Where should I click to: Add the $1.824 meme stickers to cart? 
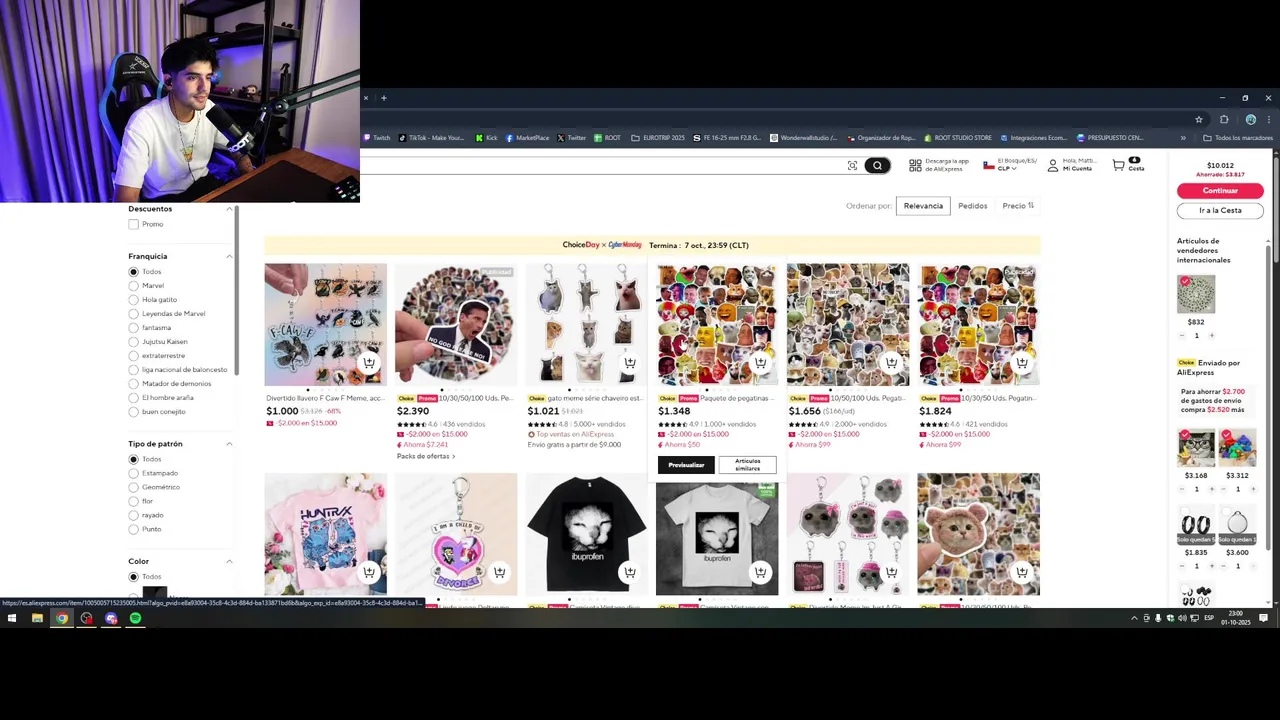pos(1021,363)
